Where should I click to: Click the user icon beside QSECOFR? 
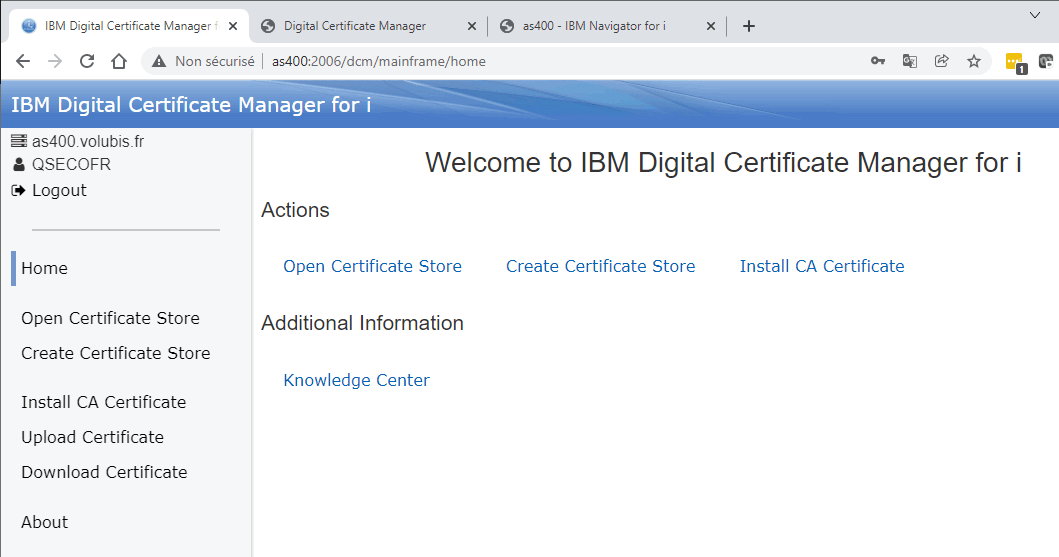tap(19, 164)
